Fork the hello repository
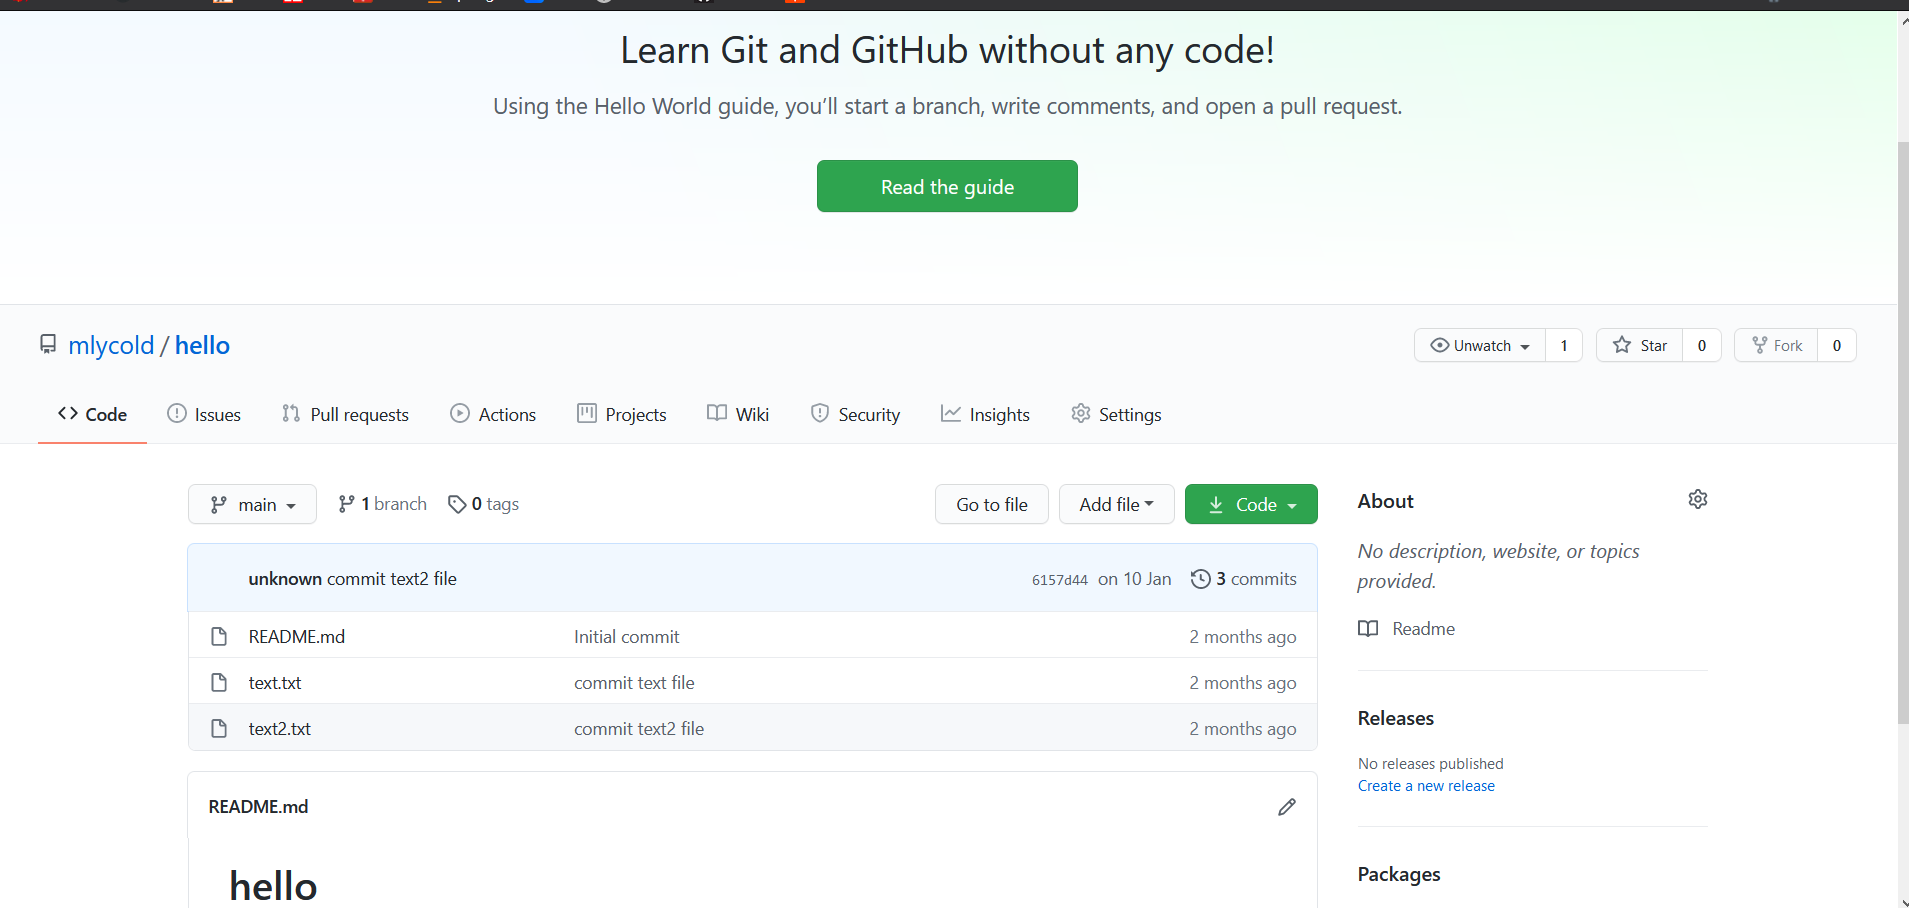 pyautogui.click(x=1776, y=345)
